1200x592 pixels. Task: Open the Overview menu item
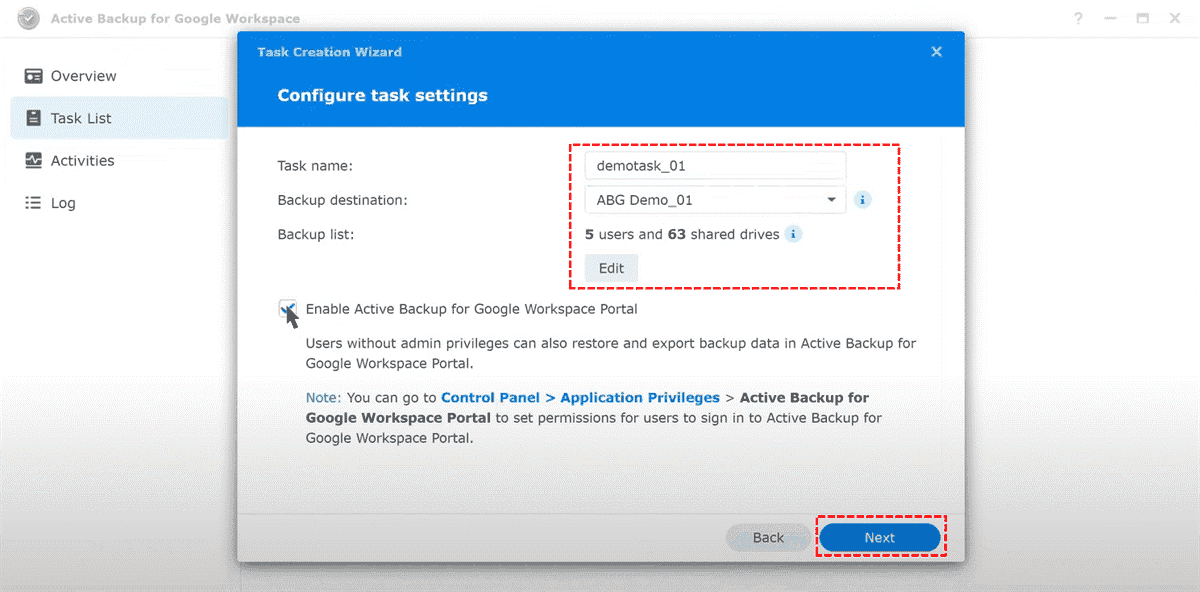(x=83, y=76)
